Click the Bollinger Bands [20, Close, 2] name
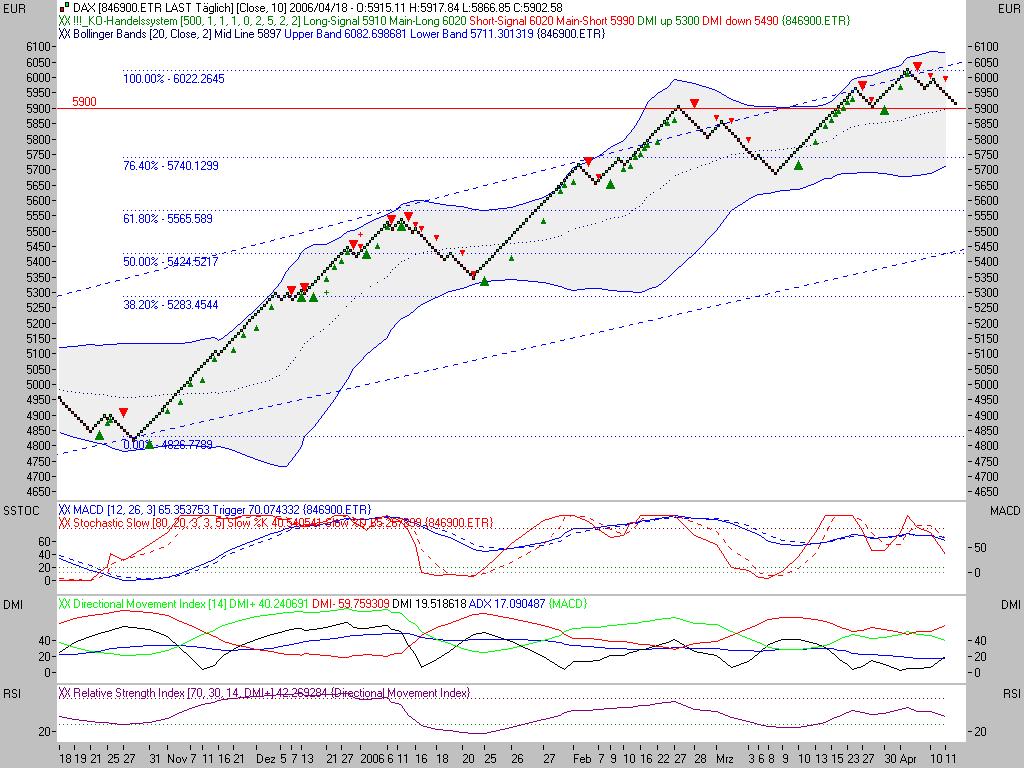The width and height of the screenshot is (1024, 768). pyautogui.click(x=142, y=33)
